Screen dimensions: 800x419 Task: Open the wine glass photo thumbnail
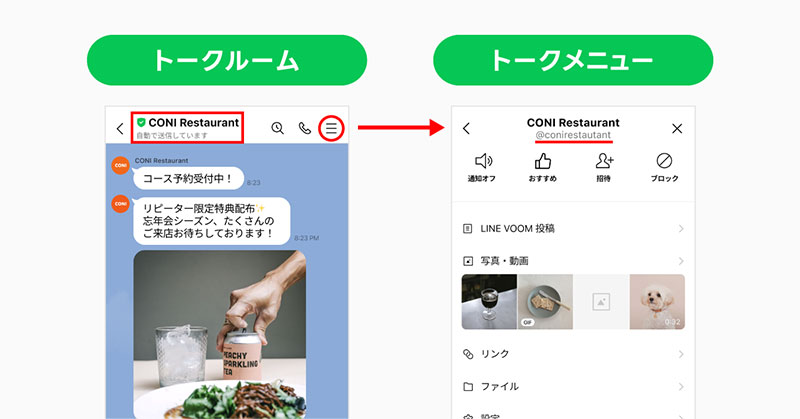[x=489, y=302]
